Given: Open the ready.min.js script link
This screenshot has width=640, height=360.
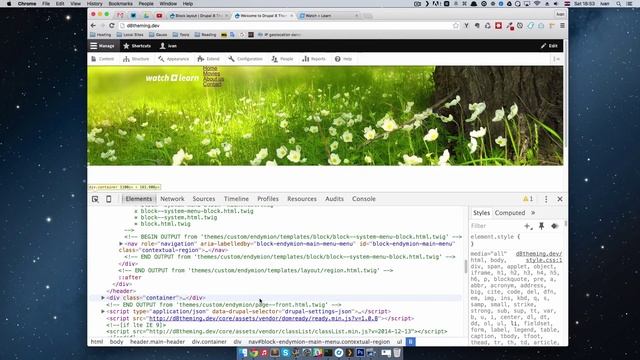Looking at the screenshot, I should click(x=264, y=318).
